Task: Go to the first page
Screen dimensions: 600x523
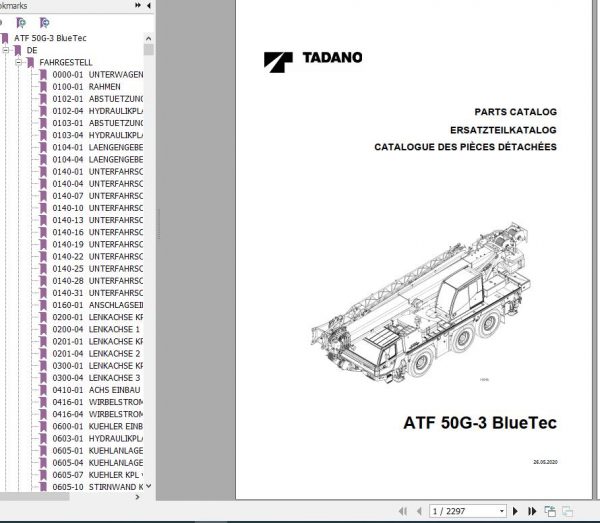Action: pos(403,511)
